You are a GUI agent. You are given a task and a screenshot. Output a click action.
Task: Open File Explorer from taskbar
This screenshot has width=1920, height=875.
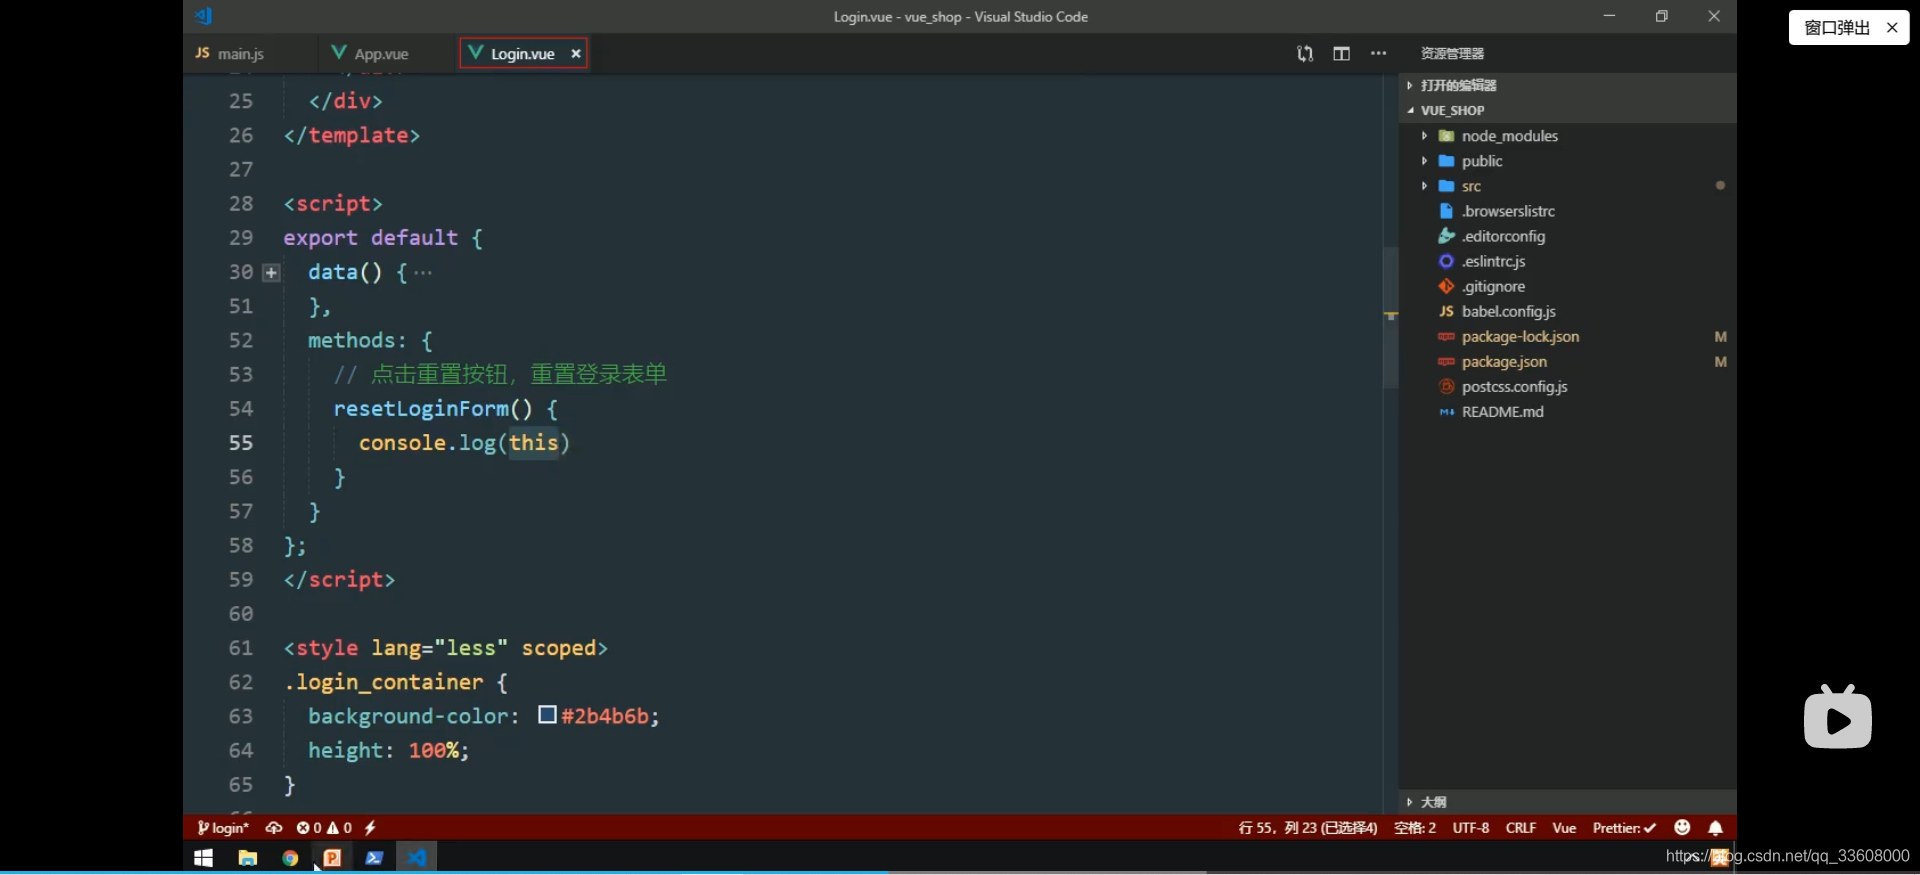click(x=247, y=858)
